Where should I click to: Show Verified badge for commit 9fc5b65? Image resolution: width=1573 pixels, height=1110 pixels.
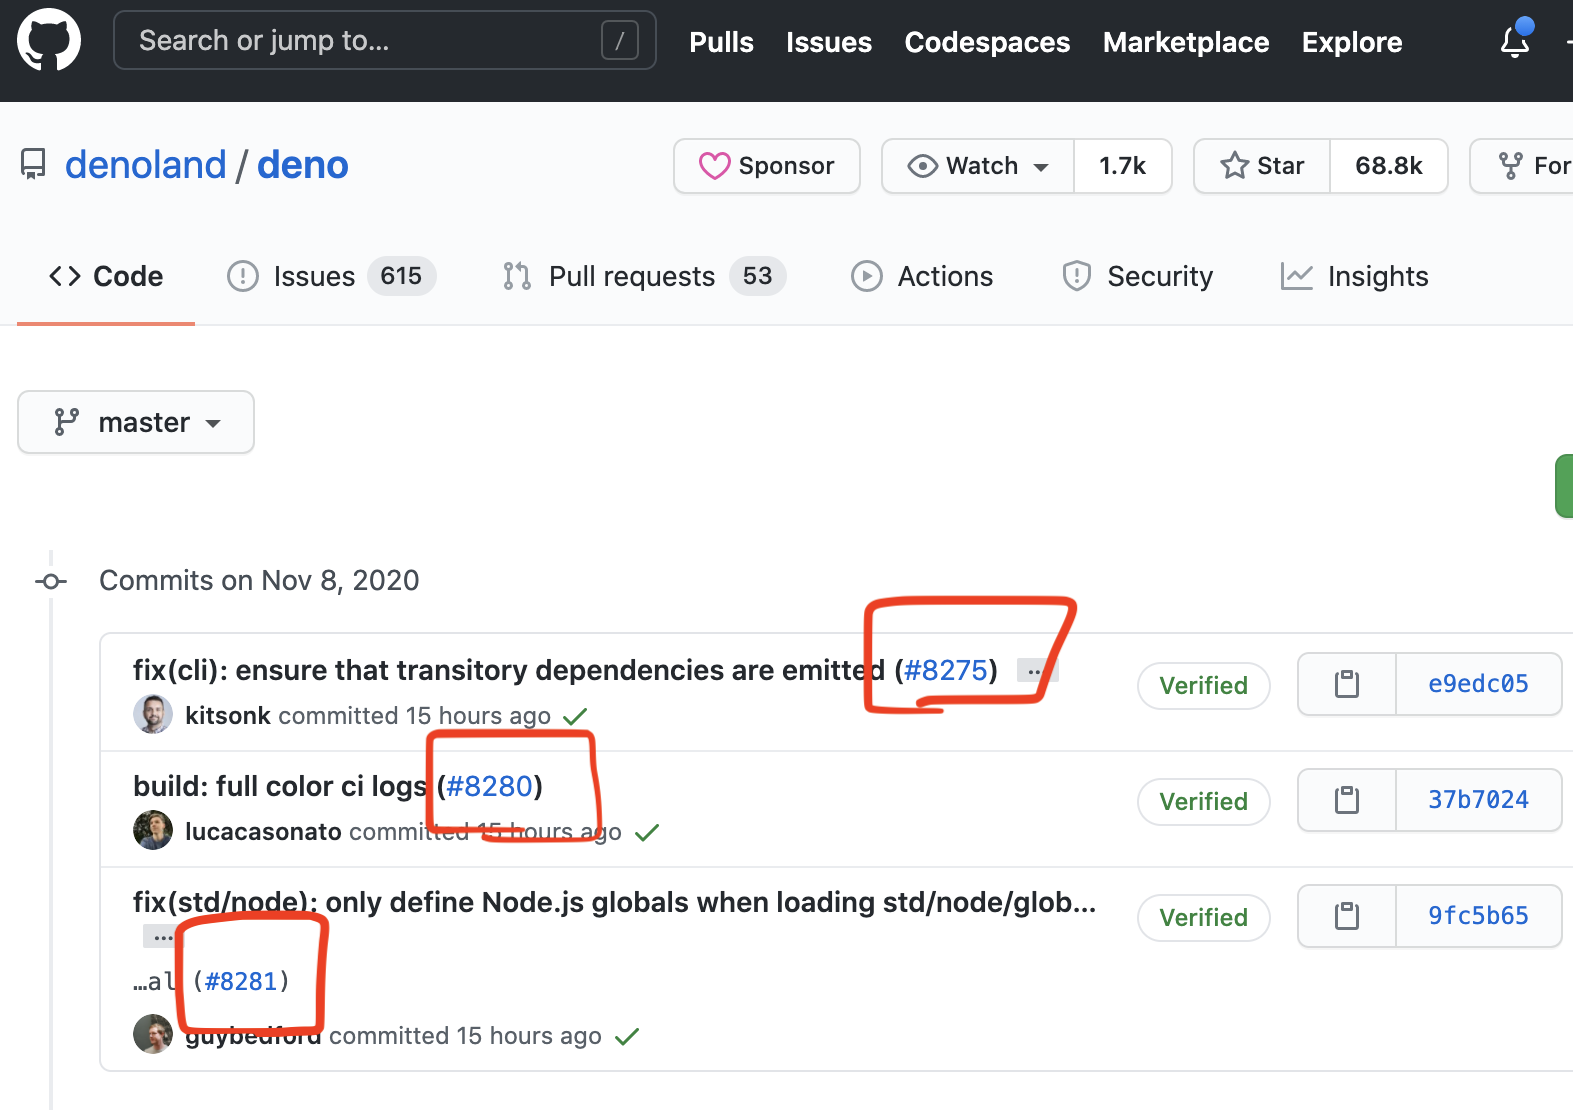coord(1204,918)
